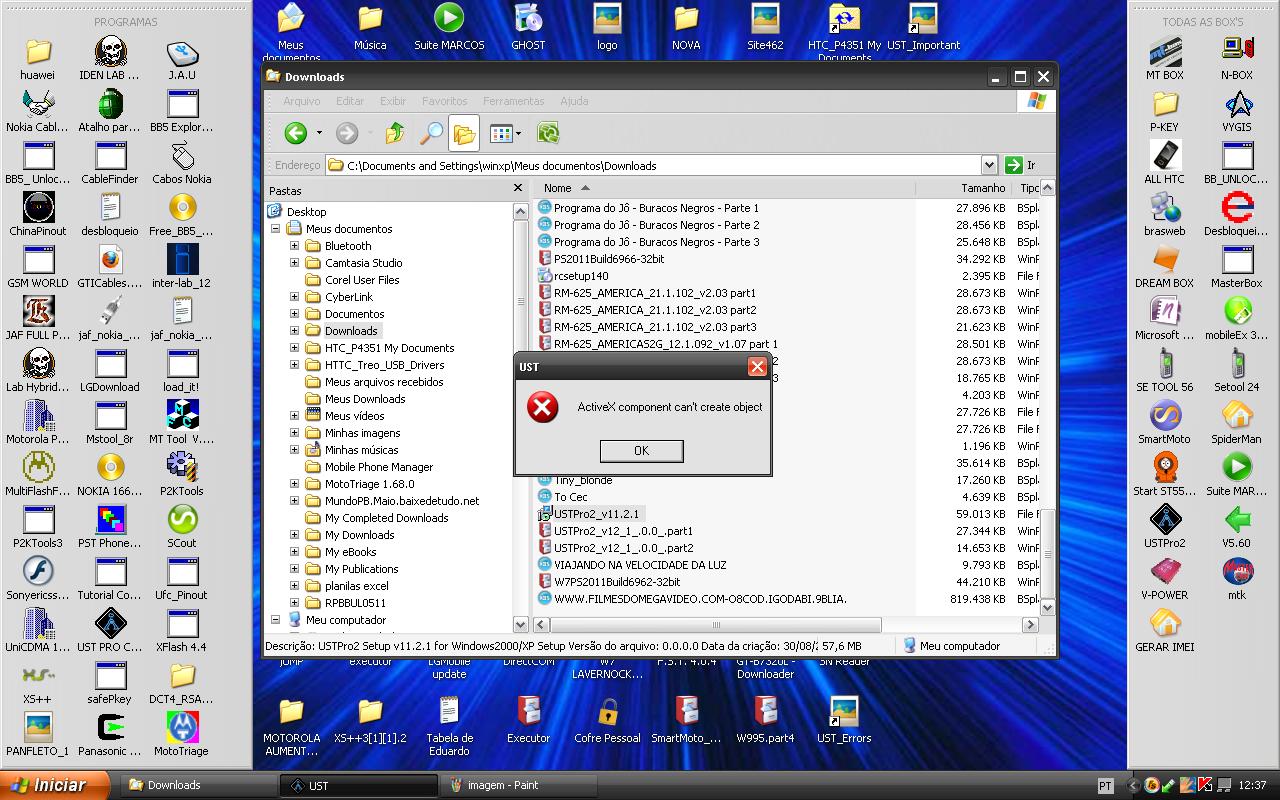Expand the MotoTriage 1.68.0 folder node
This screenshot has height=800, width=1280.
(x=295, y=484)
